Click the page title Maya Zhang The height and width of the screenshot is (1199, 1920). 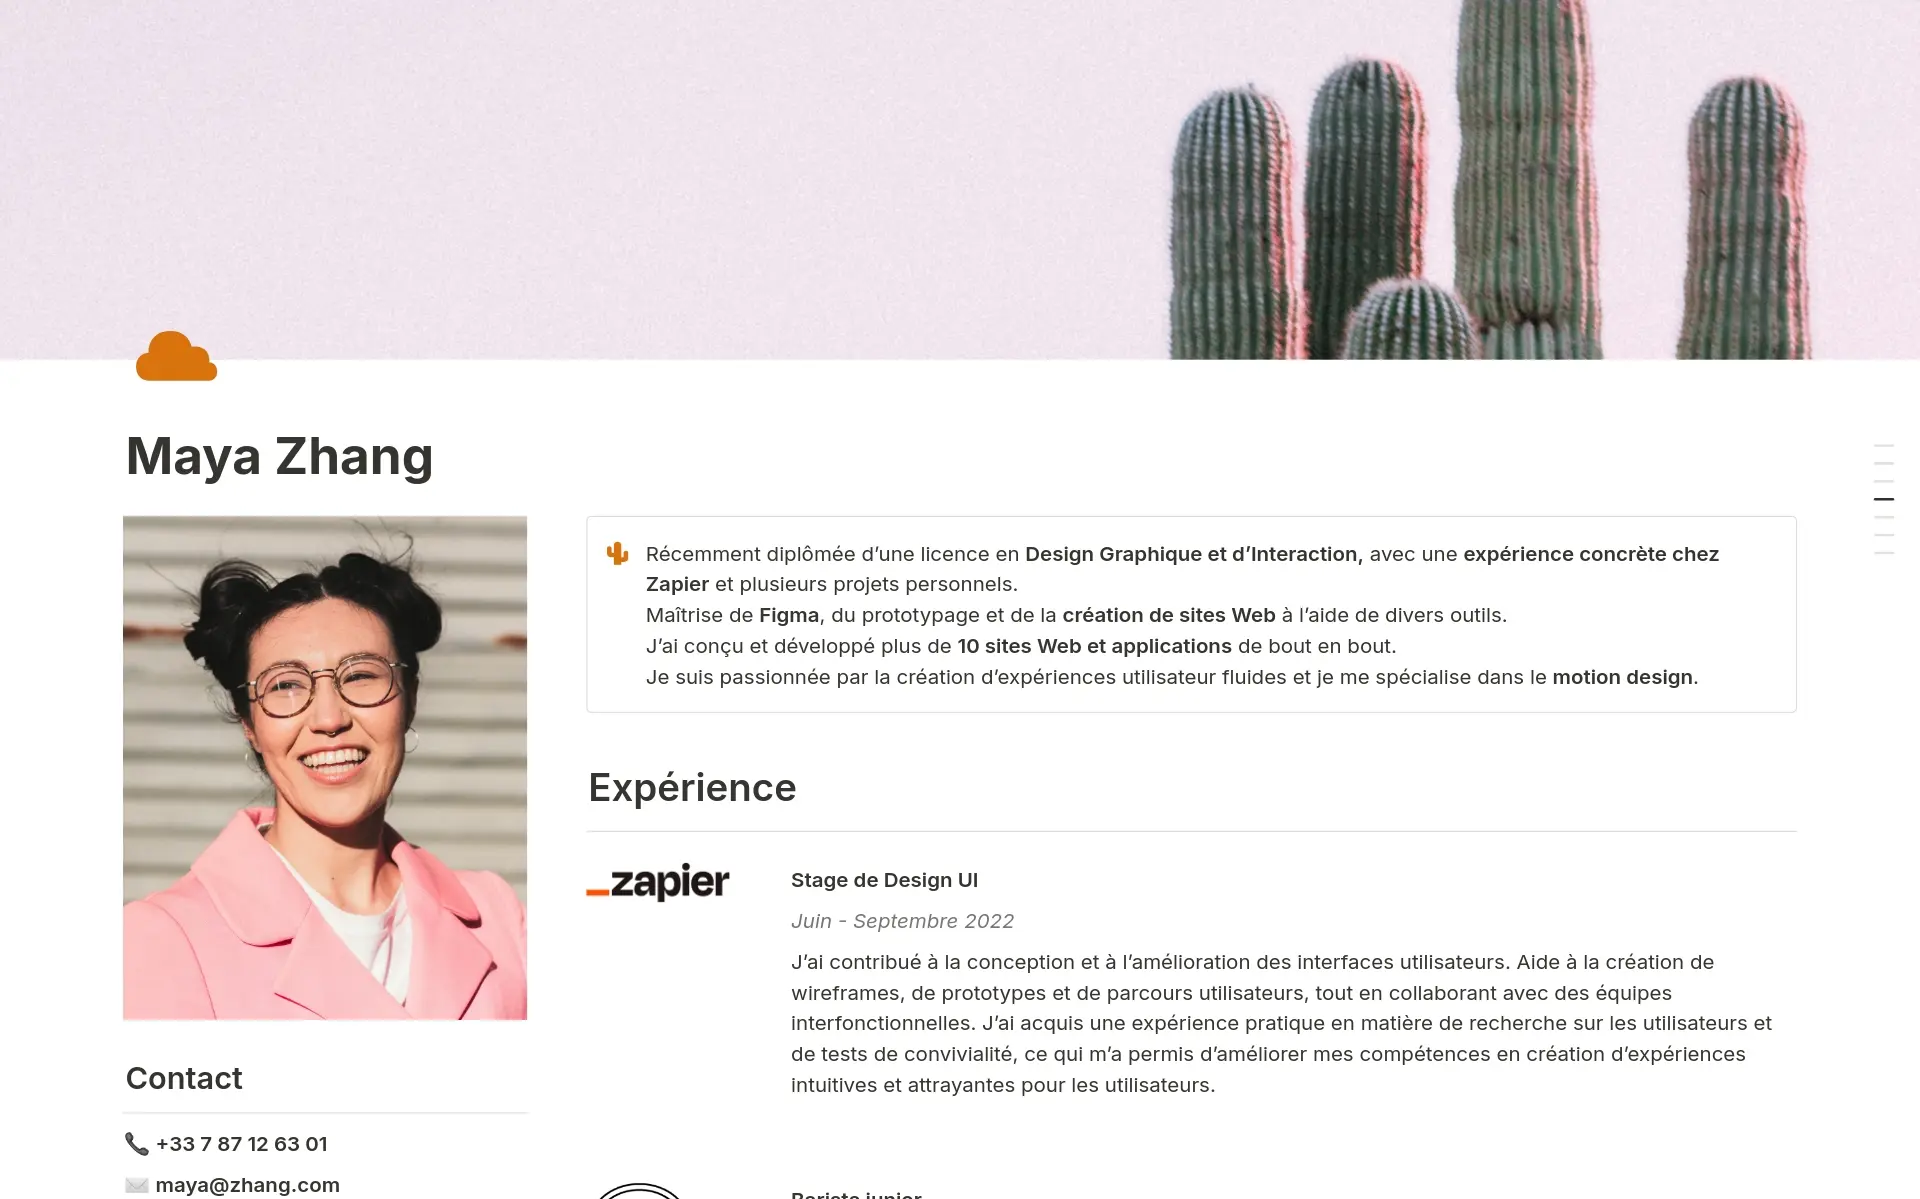(279, 456)
